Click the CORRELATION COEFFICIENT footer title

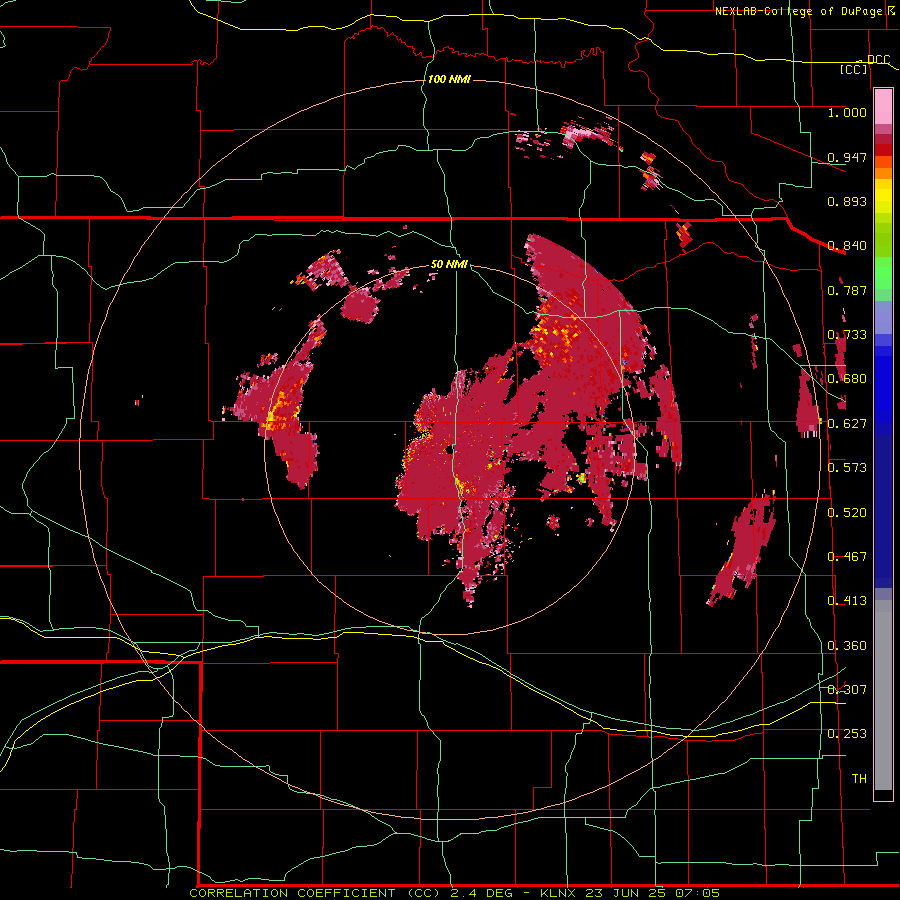(293, 893)
